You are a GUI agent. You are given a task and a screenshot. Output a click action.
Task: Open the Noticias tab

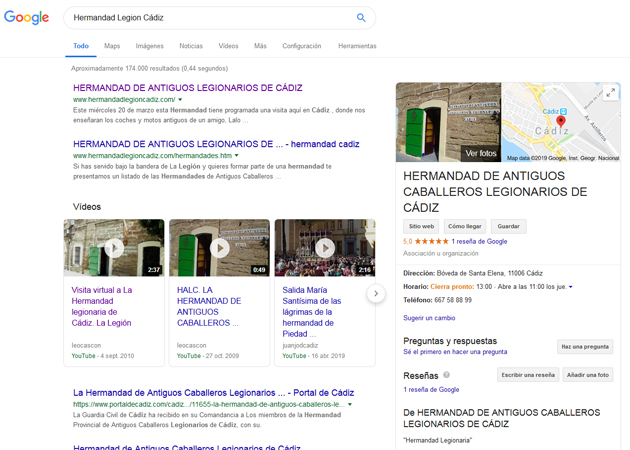point(191,46)
